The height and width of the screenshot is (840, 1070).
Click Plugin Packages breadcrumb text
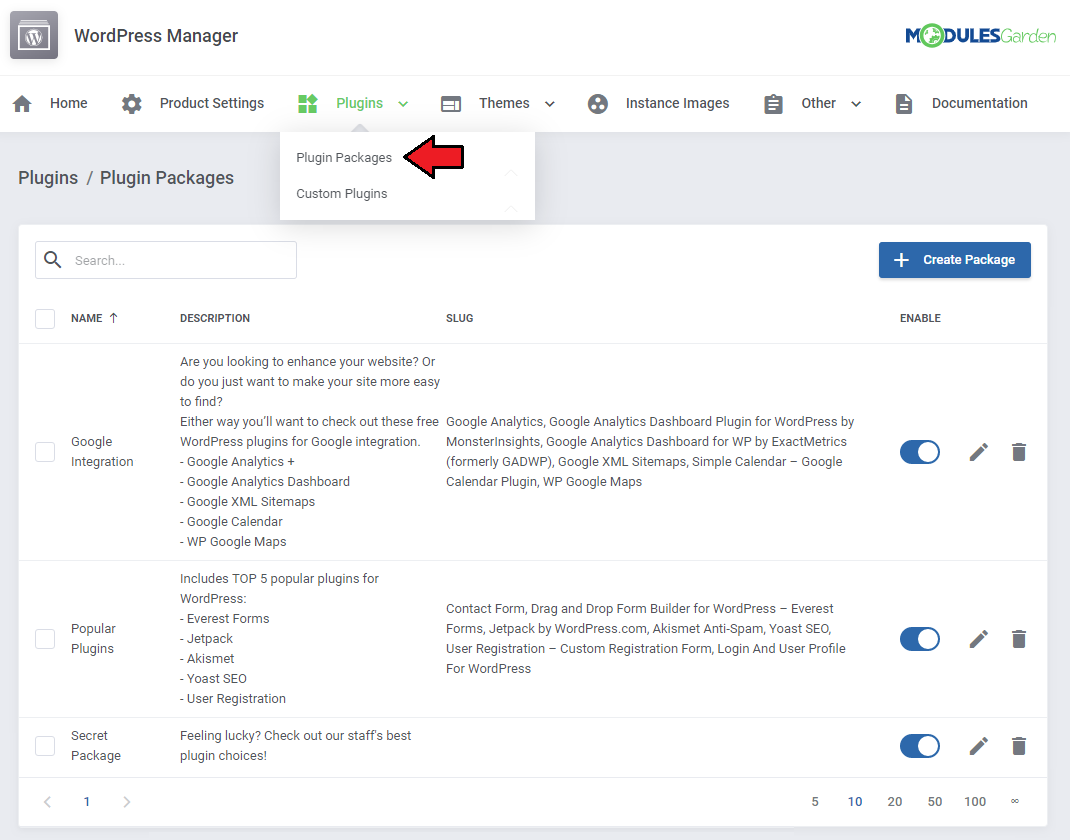(167, 178)
